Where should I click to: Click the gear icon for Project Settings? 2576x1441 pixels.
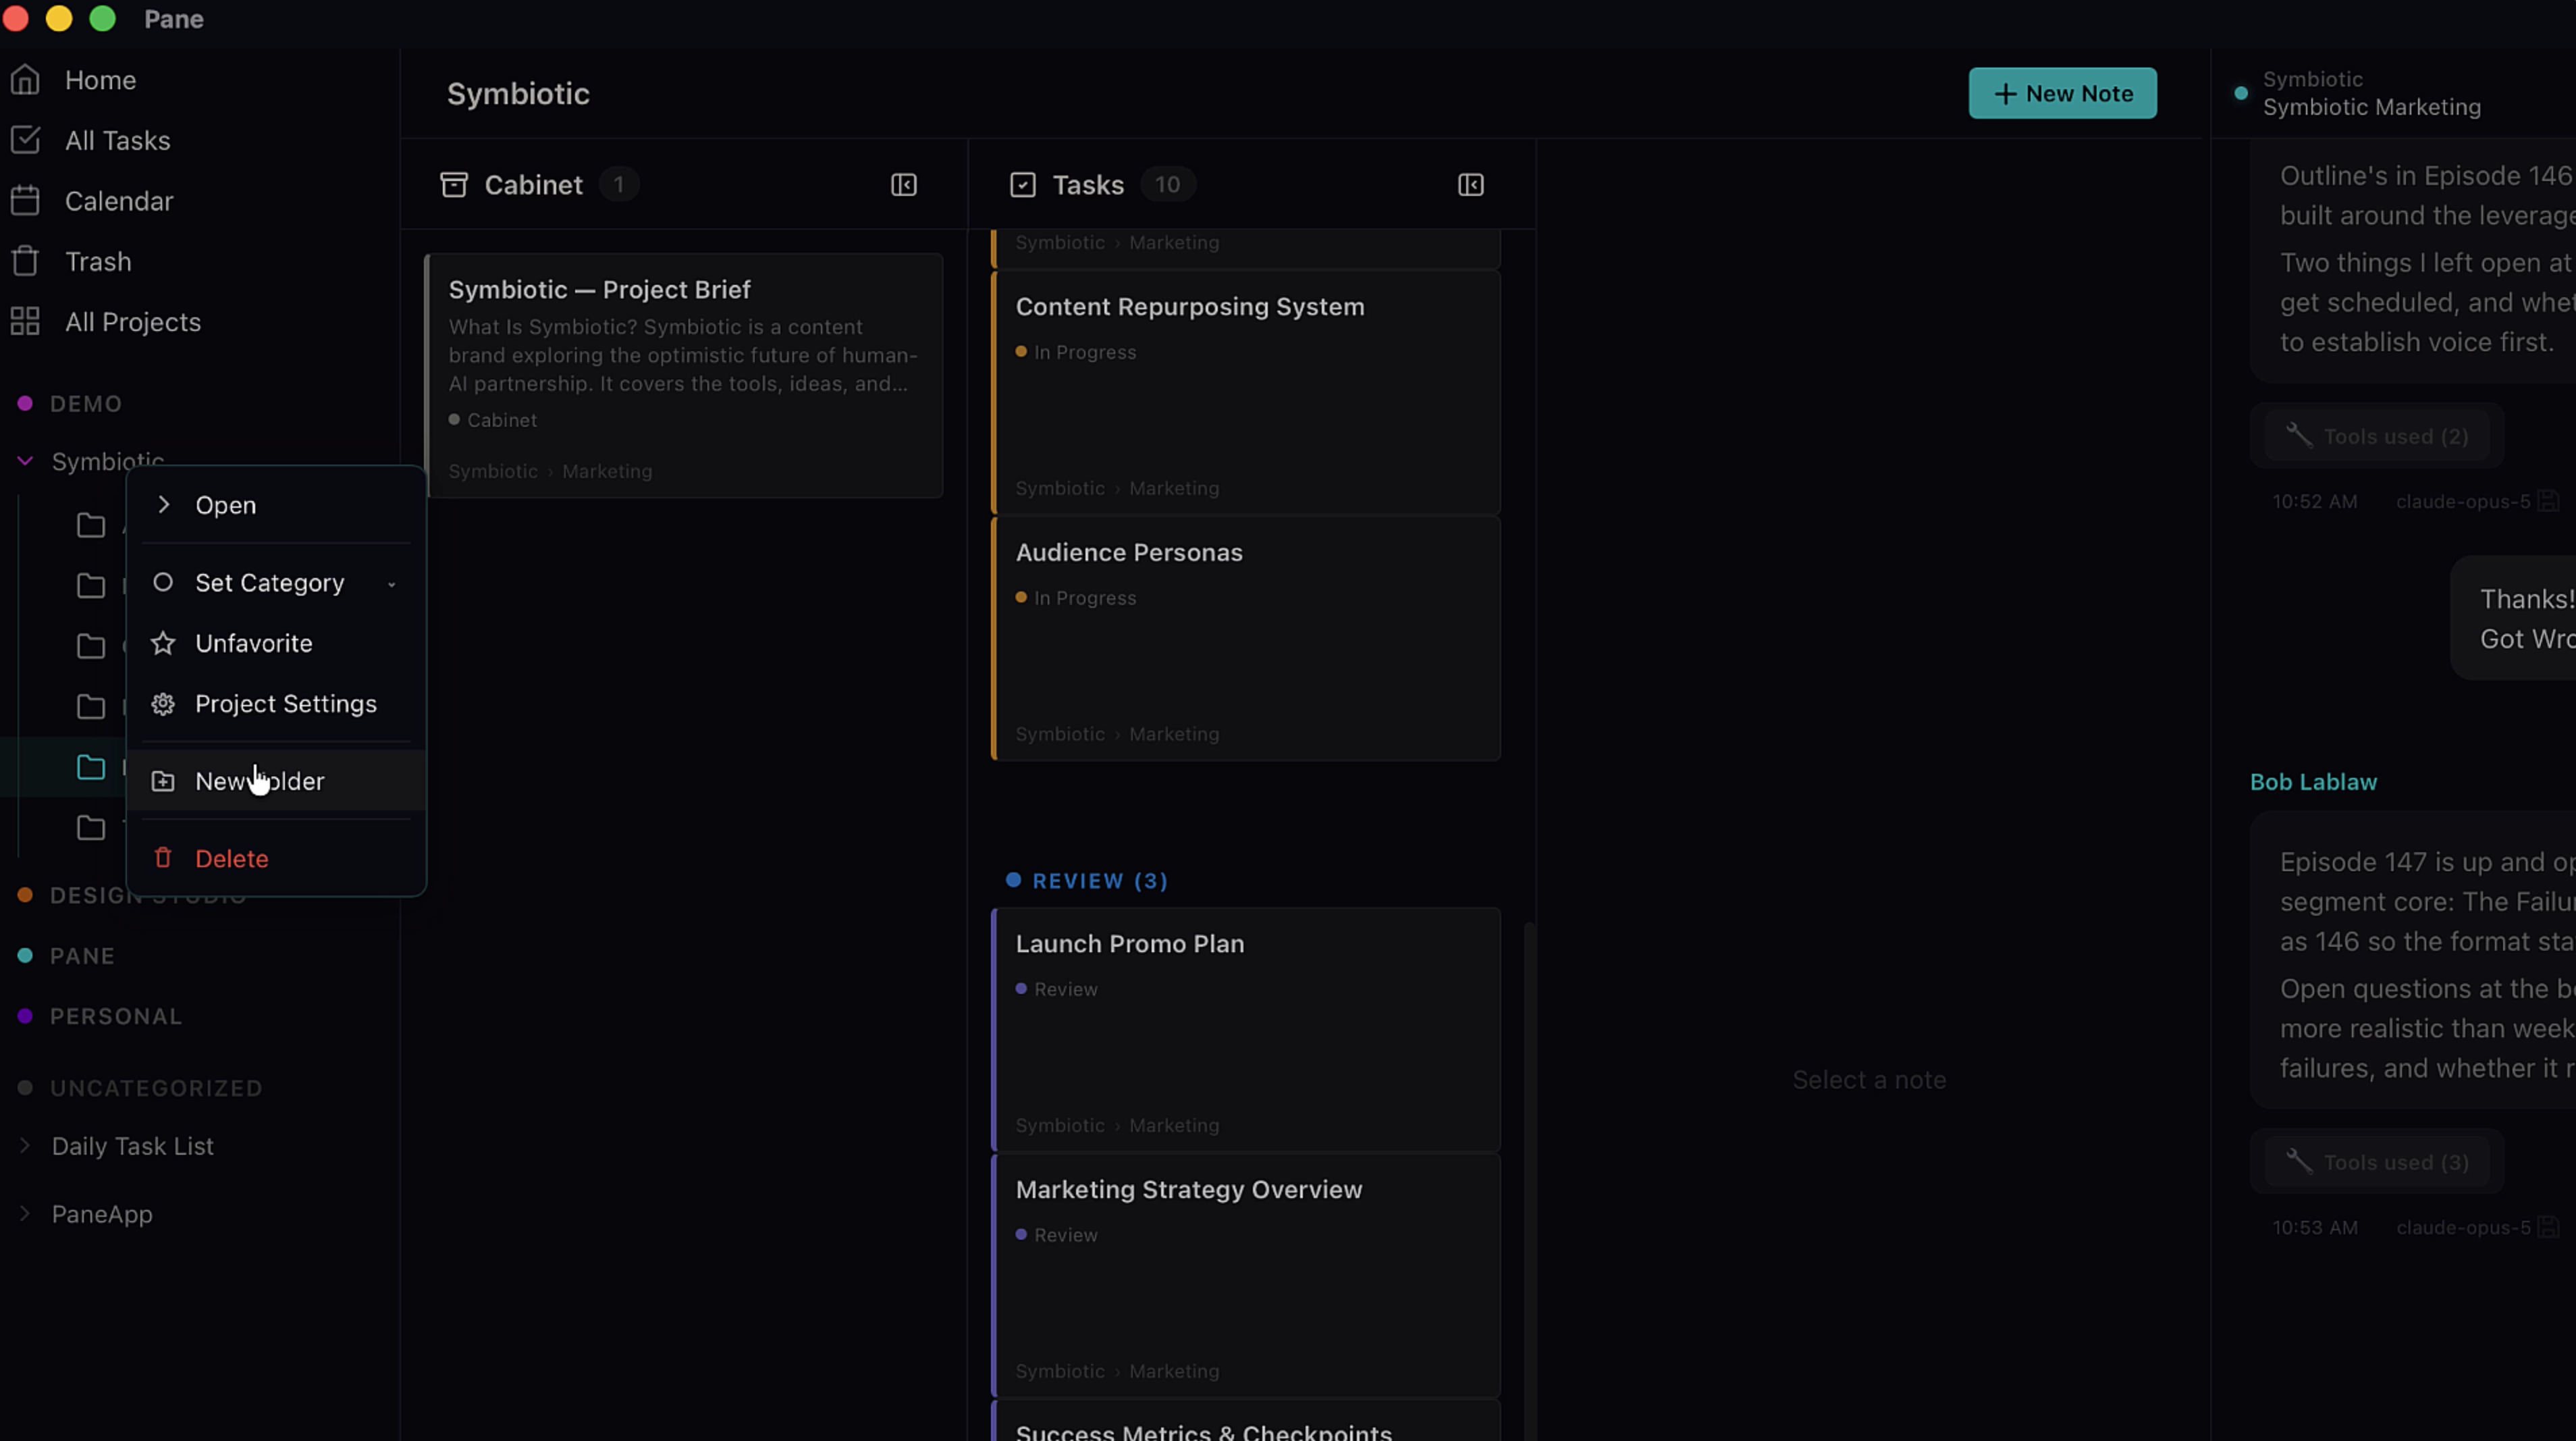163,704
